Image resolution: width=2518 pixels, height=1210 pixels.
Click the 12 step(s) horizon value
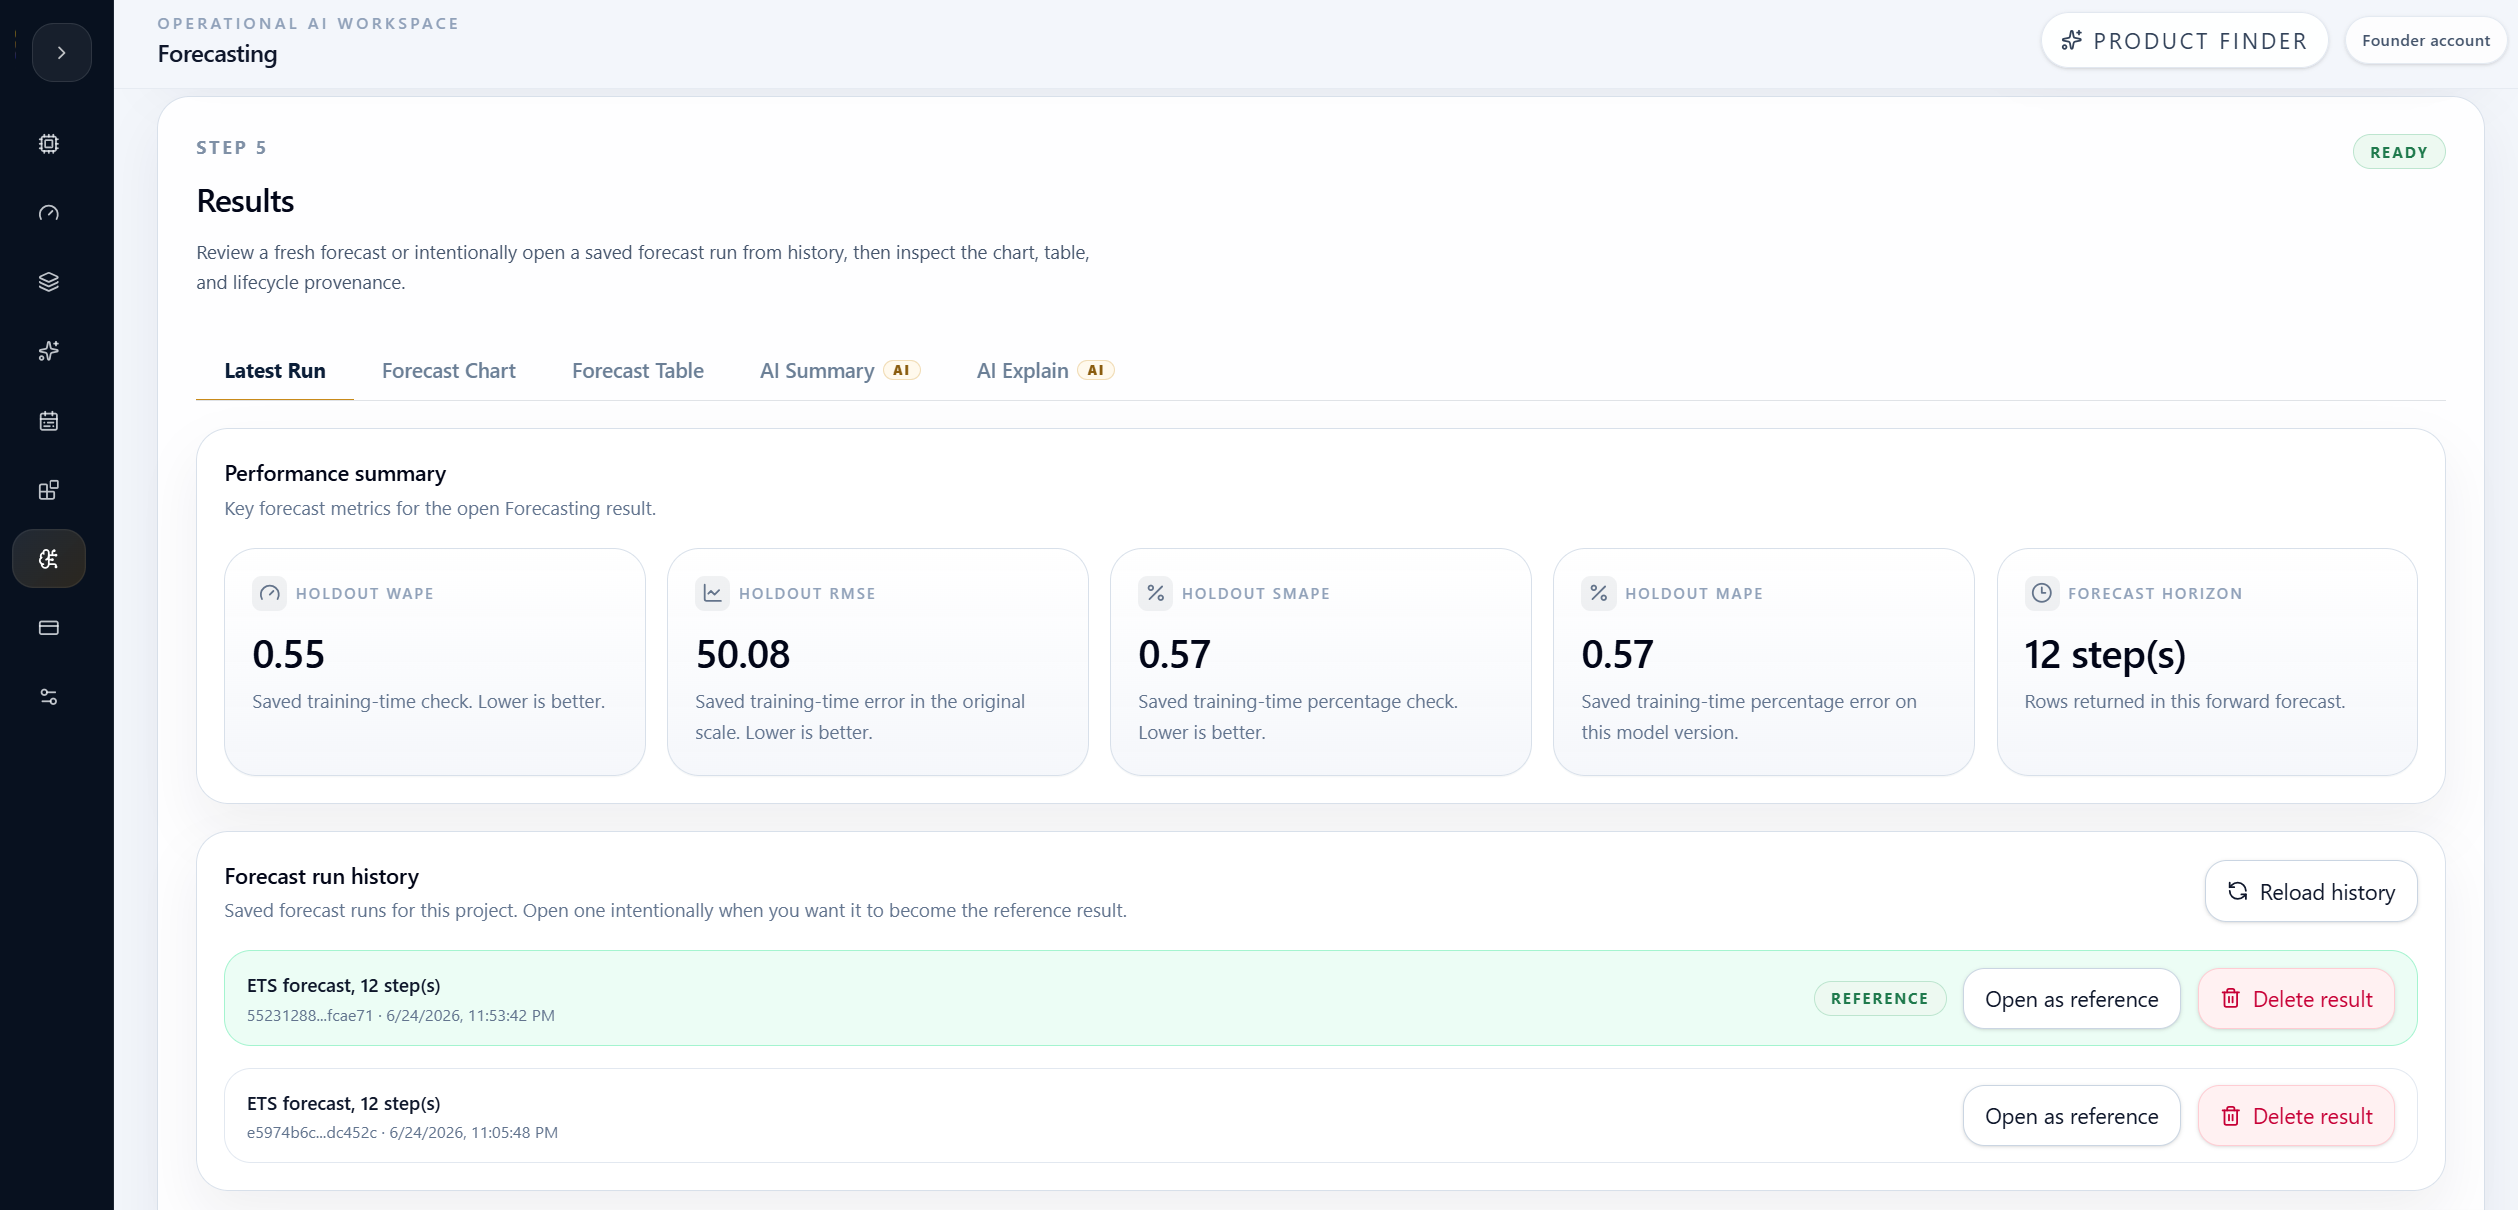tap(2105, 656)
